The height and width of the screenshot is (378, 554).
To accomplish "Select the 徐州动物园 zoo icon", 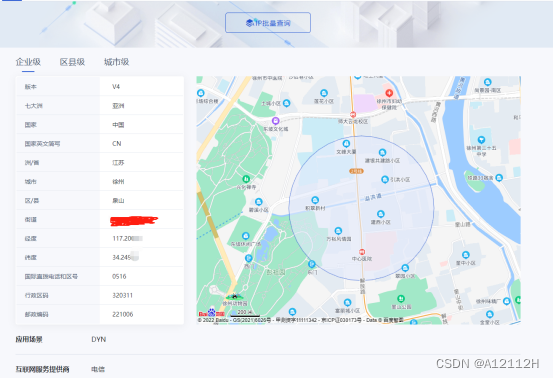I will (234, 296).
